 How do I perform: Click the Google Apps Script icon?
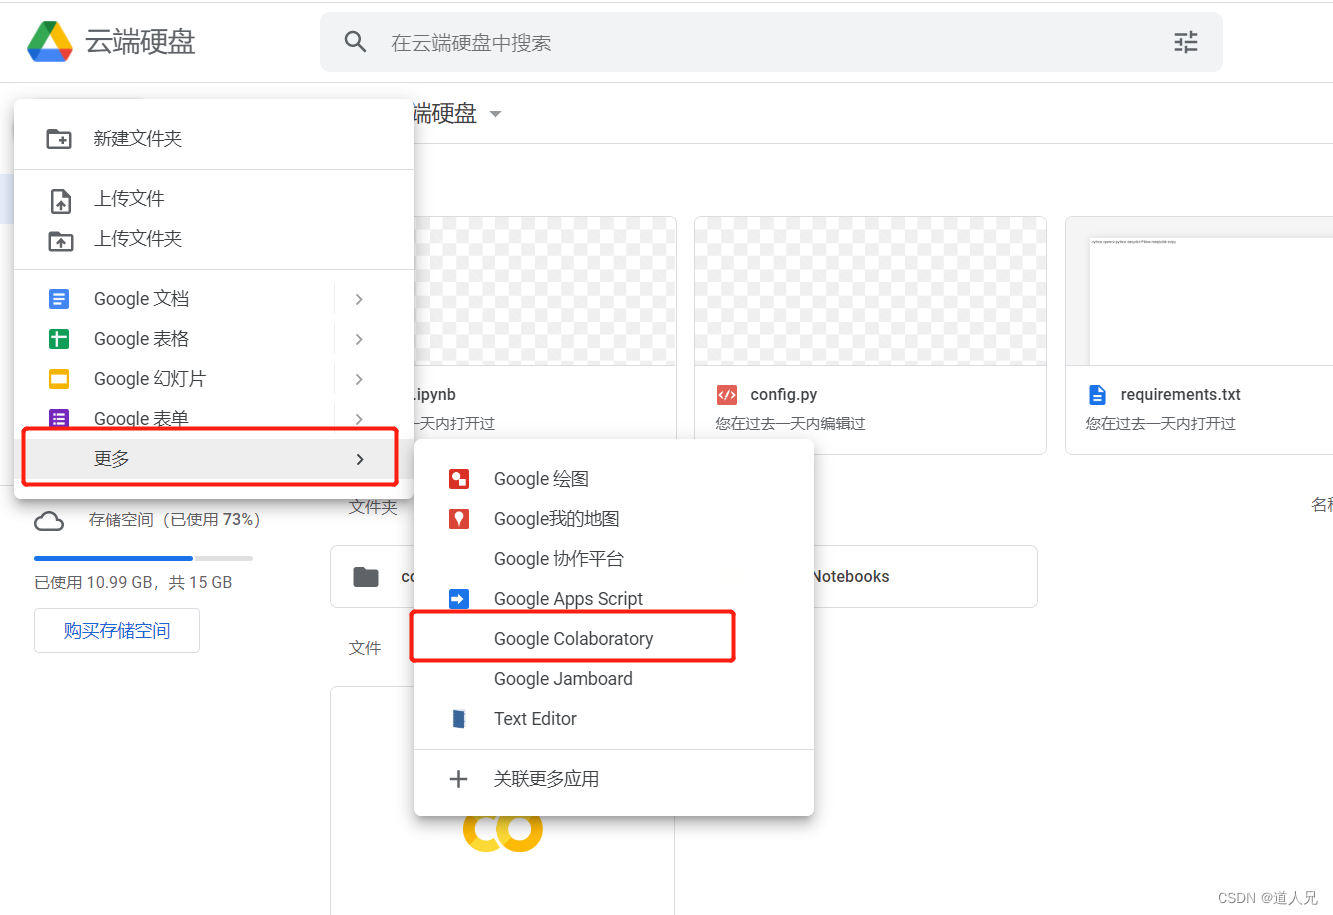459,599
